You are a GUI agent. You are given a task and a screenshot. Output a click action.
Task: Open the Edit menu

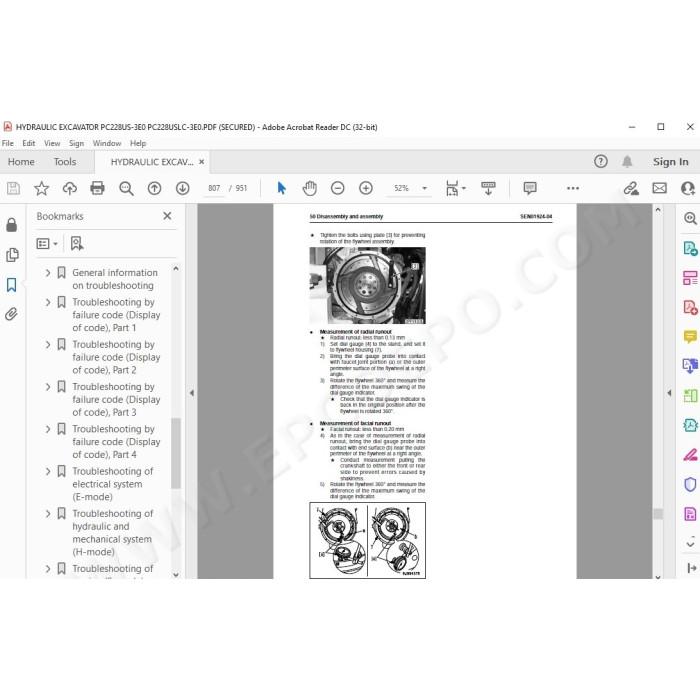(x=29, y=143)
